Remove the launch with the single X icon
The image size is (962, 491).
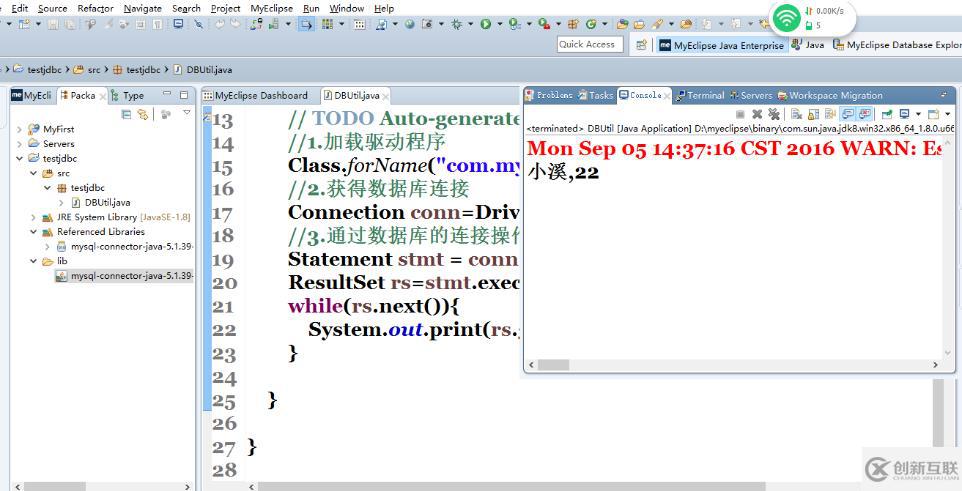[x=757, y=114]
